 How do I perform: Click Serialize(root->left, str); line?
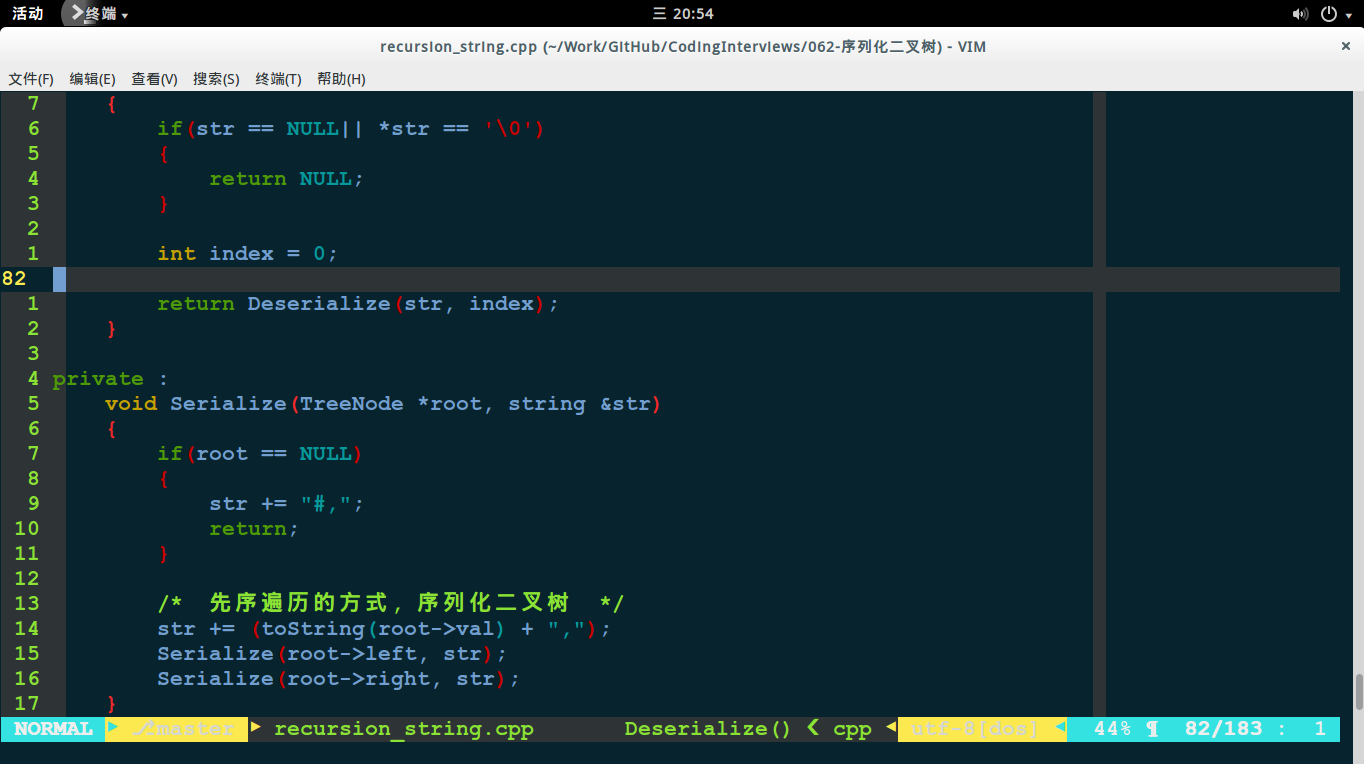(332, 654)
